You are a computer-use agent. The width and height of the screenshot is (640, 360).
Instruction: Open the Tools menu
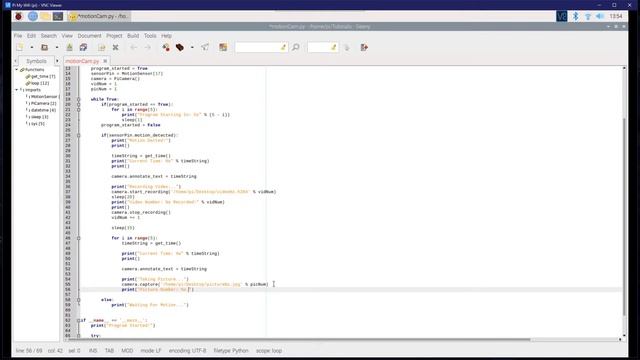coord(150,36)
